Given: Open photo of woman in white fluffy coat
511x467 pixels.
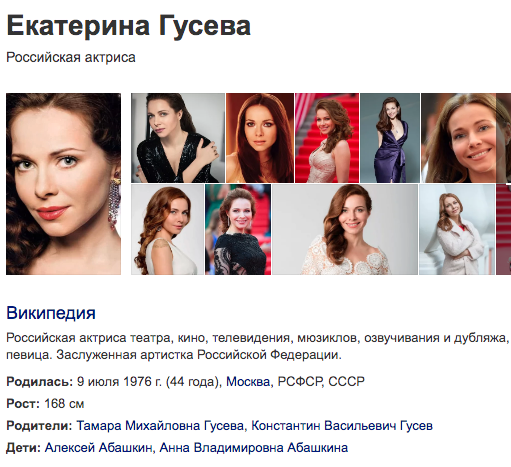Looking at the screenshot, I should click(457, 229).
